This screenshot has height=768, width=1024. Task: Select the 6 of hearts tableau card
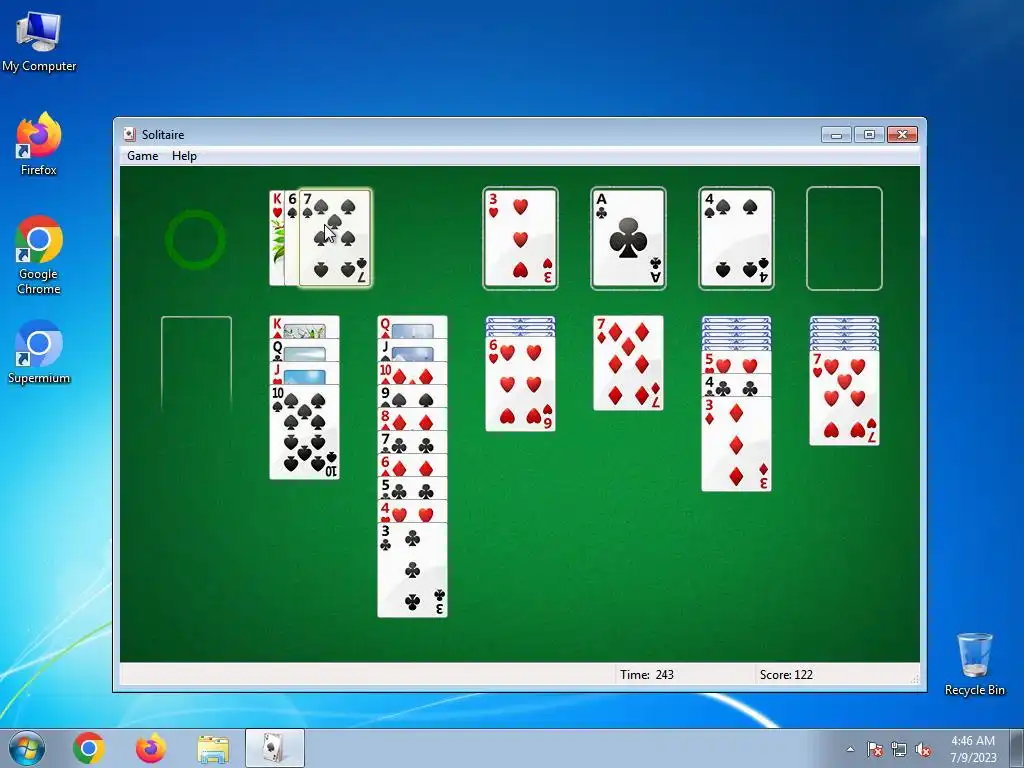coord(520,384)
